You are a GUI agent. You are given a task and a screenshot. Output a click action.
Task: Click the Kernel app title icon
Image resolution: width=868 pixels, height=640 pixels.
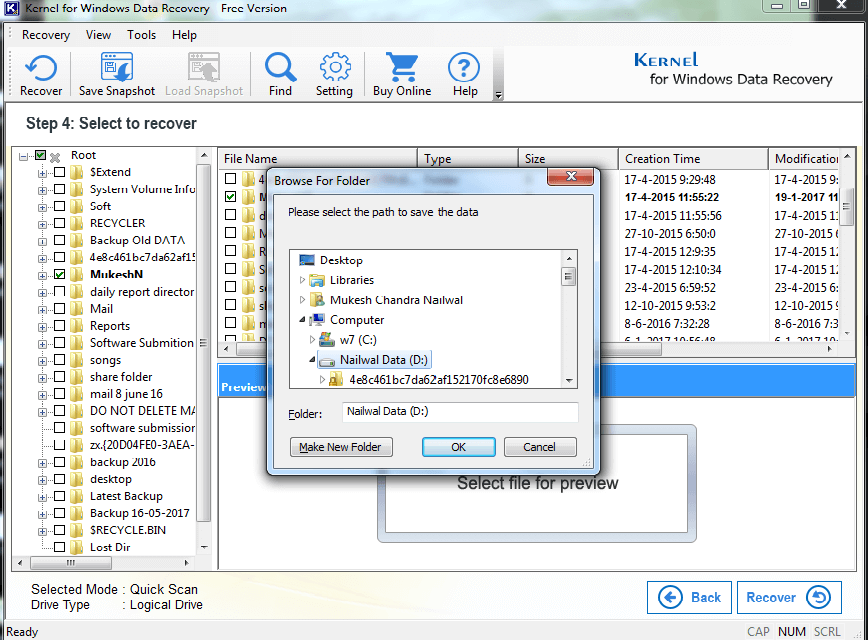[x=11, y=8]
